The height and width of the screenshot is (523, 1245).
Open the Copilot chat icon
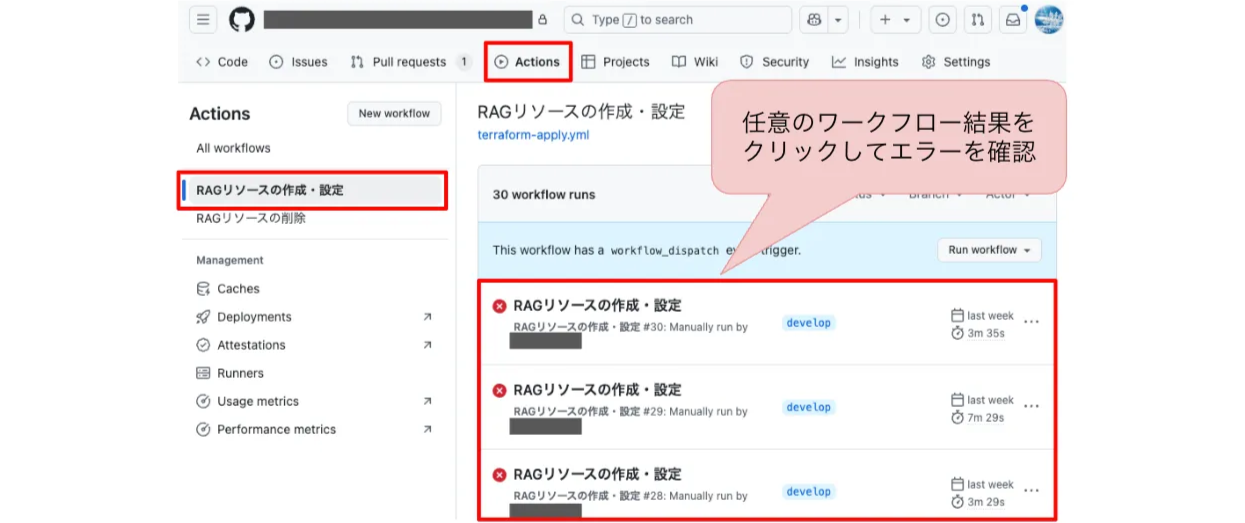point(813,20)
